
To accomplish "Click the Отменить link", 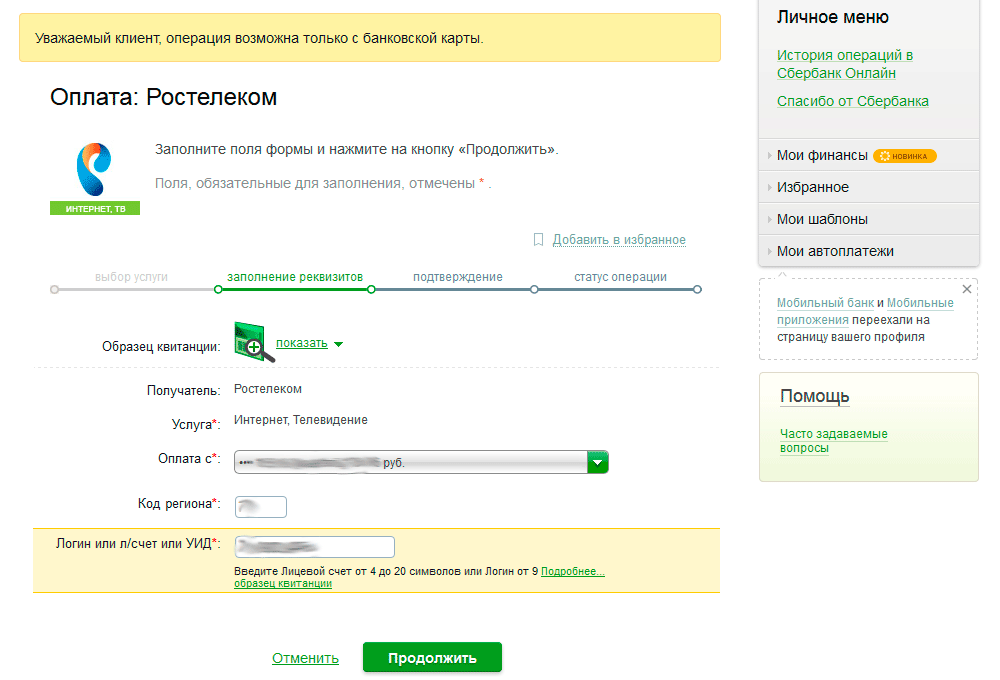I will click(x=306, y=657).
